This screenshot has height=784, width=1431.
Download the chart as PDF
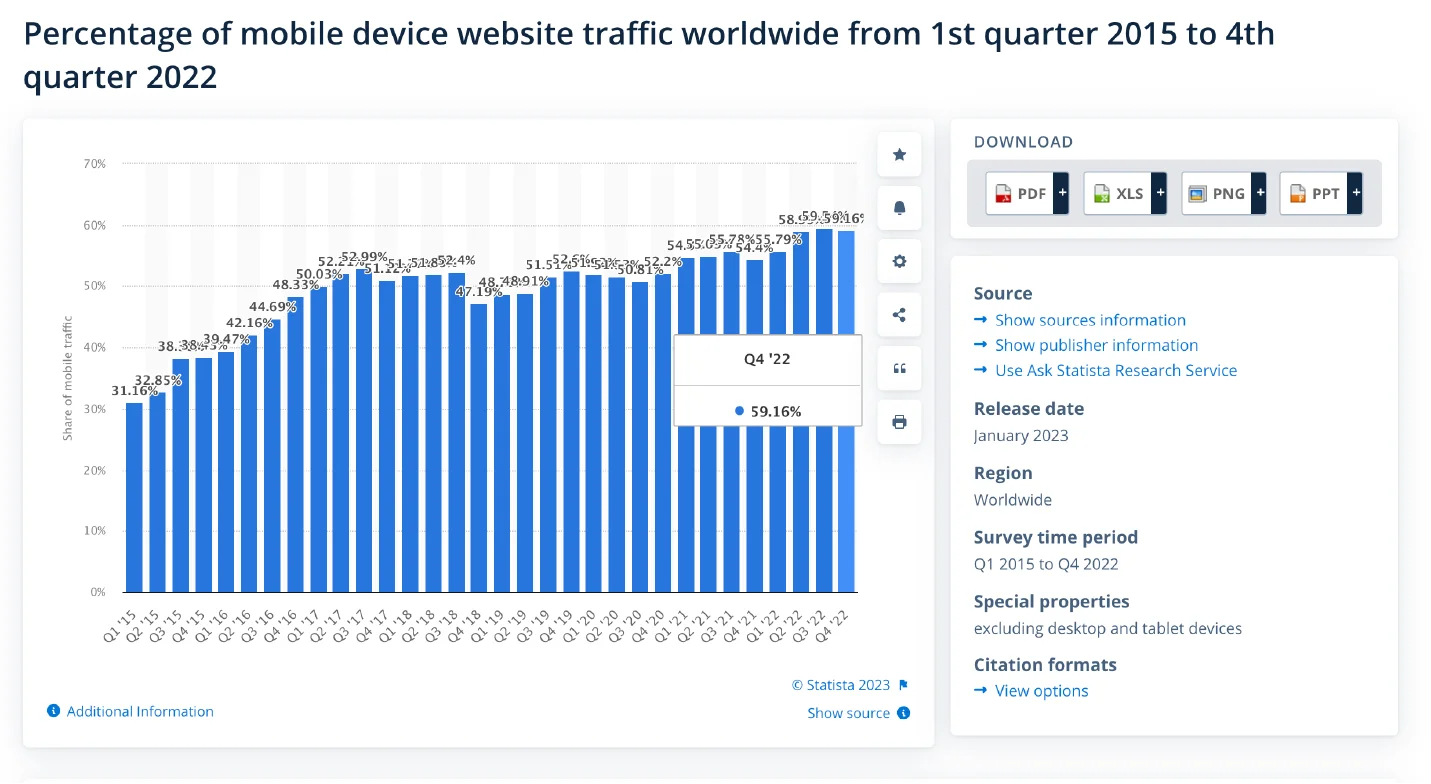[1020, 193]
